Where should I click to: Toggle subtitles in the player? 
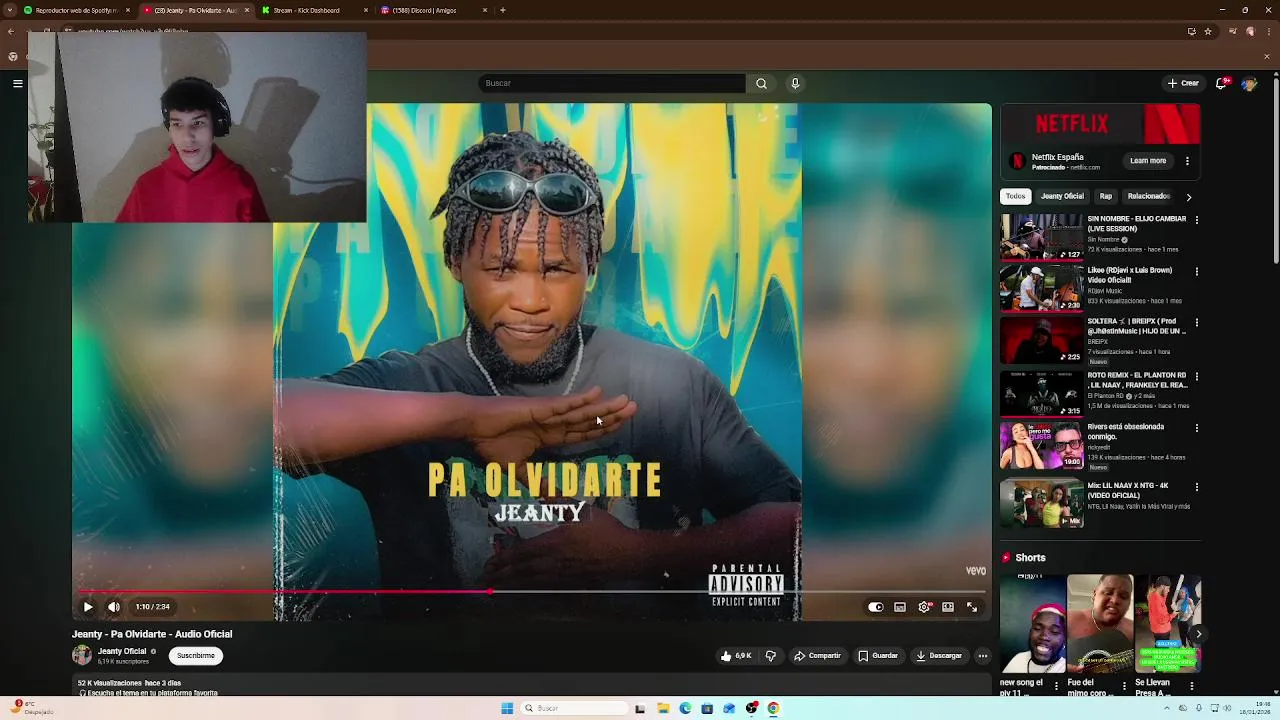[900, 606]
